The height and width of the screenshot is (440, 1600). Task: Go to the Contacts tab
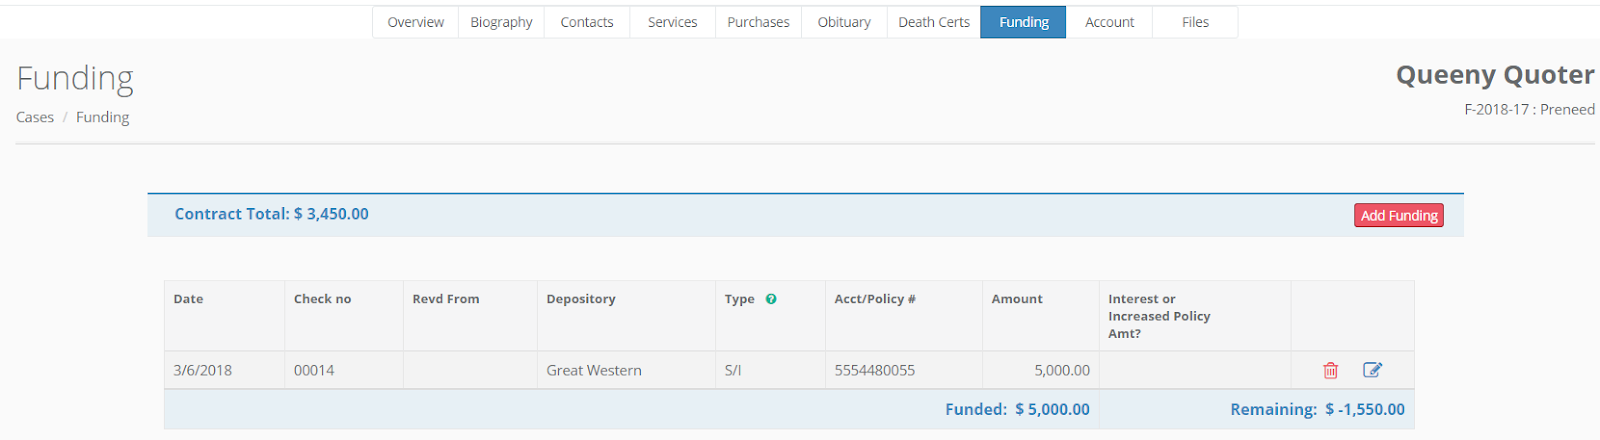pos(587,22)
